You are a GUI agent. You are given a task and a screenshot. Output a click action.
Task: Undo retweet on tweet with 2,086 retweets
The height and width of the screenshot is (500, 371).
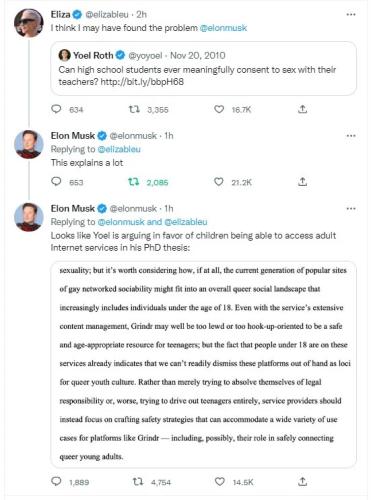coord(134,182)
